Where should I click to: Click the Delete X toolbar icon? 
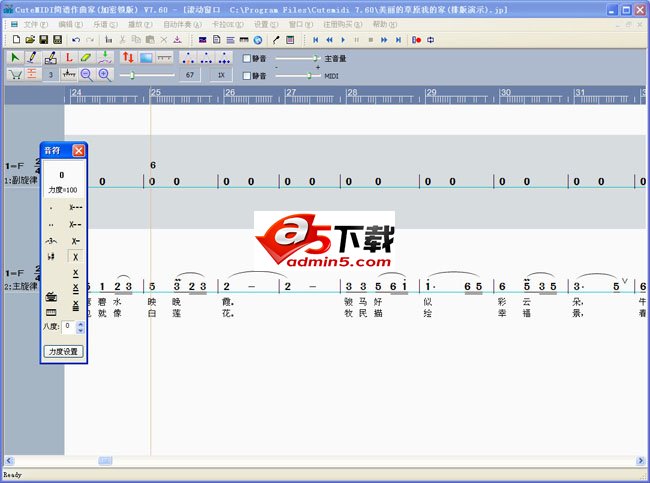[x=164, y=40]
